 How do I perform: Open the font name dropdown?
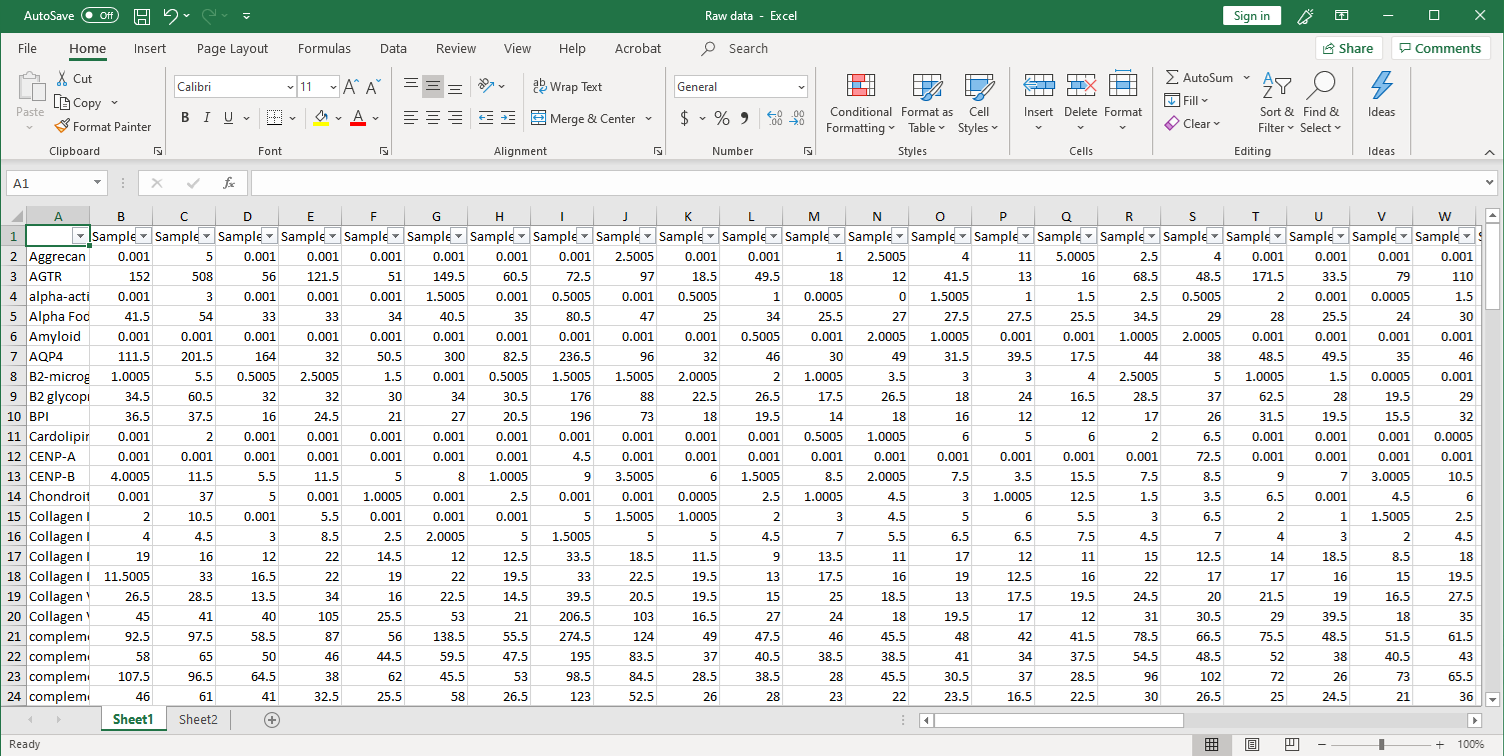tap(290, 87)
